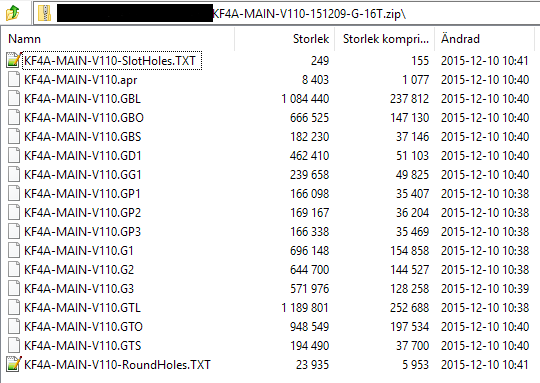Click the archive path address field

click(x=287, y=13)
